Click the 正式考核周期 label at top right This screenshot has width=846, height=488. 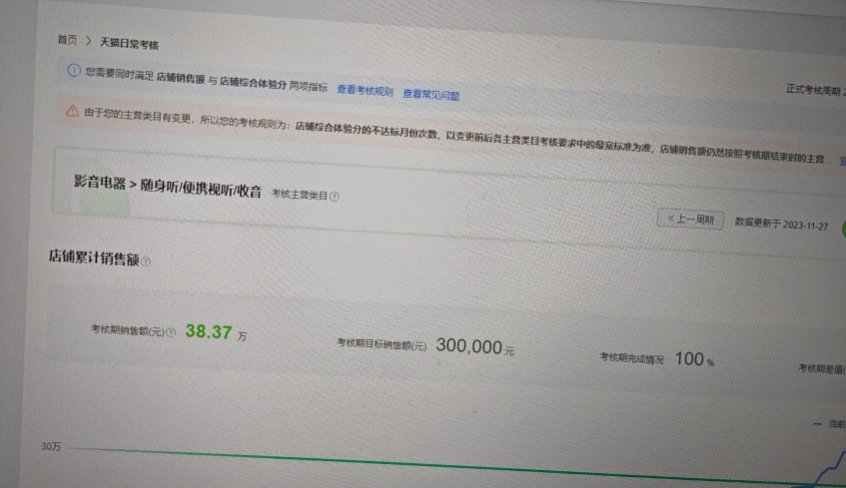click(x=814, y=90)
